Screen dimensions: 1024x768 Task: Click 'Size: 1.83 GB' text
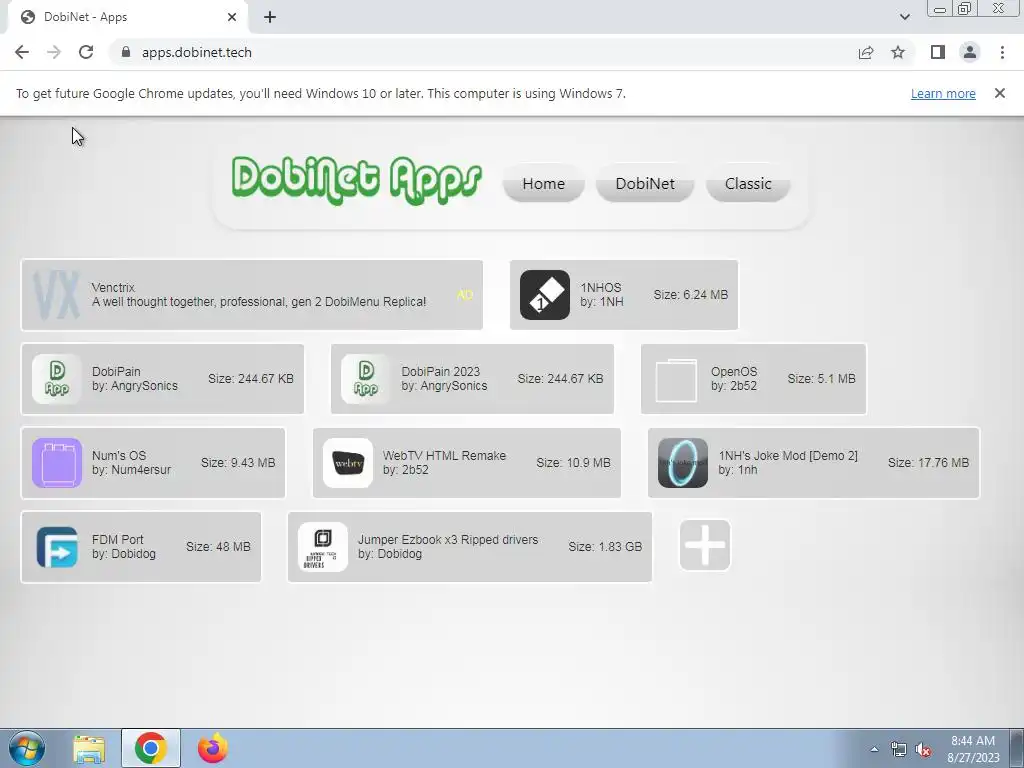coord(605,547)
